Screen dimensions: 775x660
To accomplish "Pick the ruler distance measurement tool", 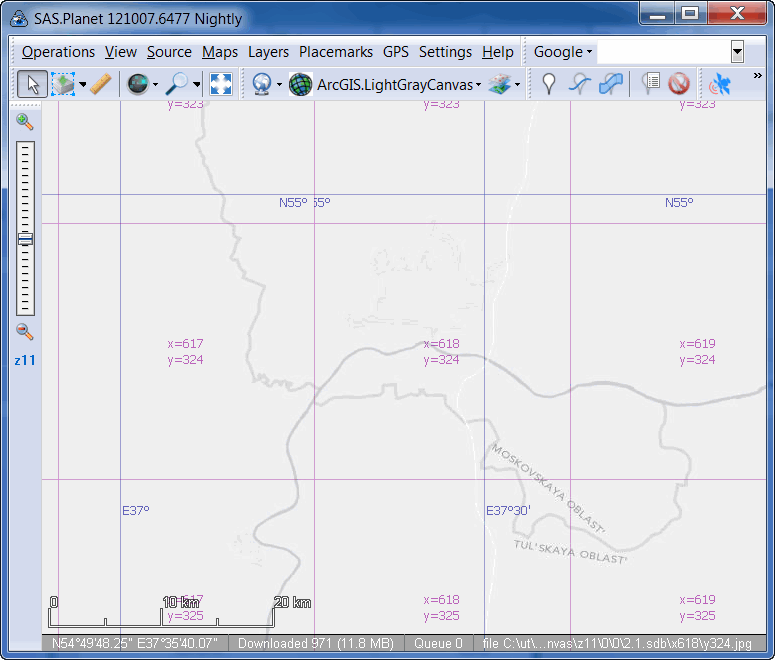I will (x=100, y=85).
